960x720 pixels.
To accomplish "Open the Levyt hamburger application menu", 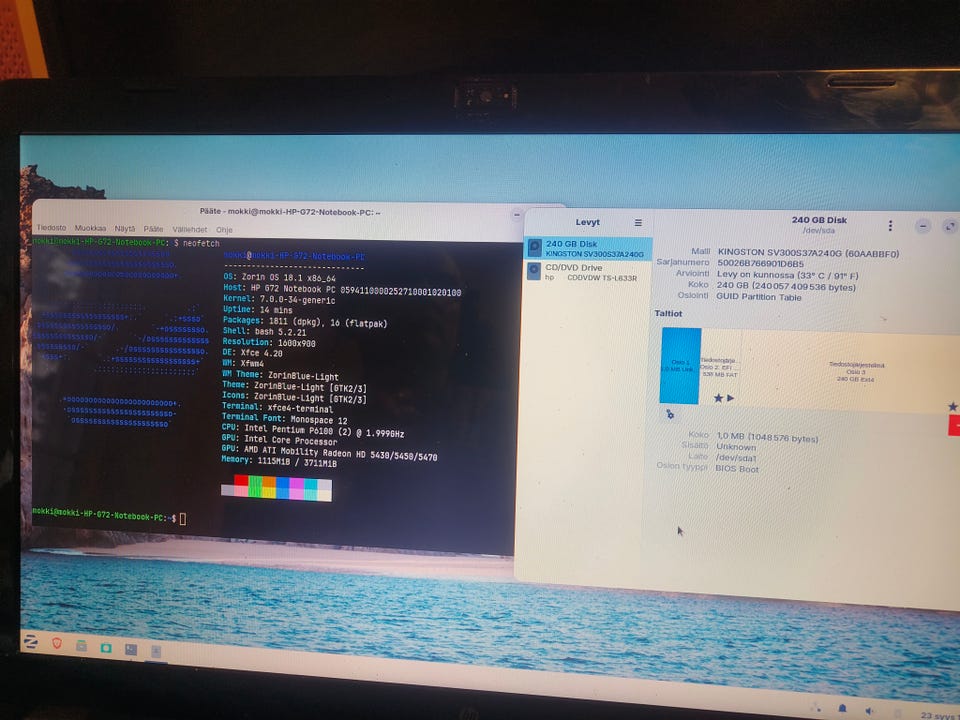I will click(638, 223).
